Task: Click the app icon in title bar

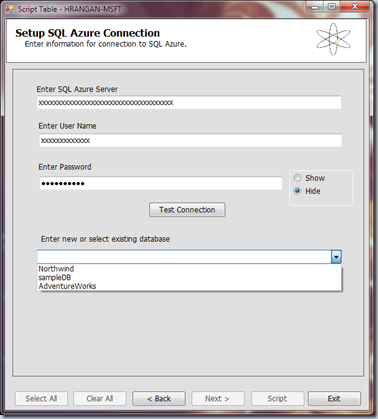Action: pyautogui.click(x=10, y=9)
